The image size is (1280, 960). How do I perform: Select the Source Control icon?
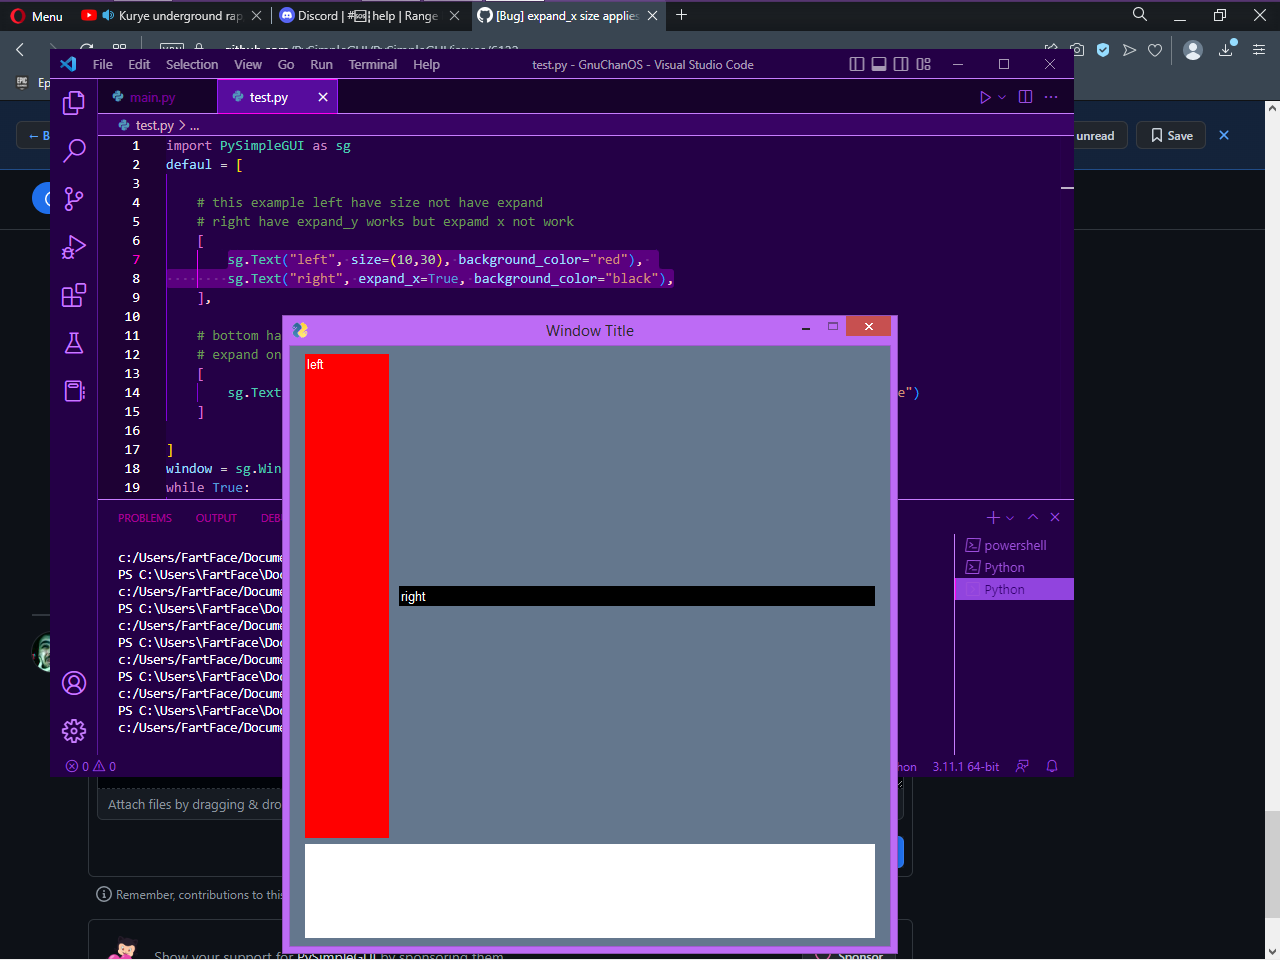pos(73,198)
